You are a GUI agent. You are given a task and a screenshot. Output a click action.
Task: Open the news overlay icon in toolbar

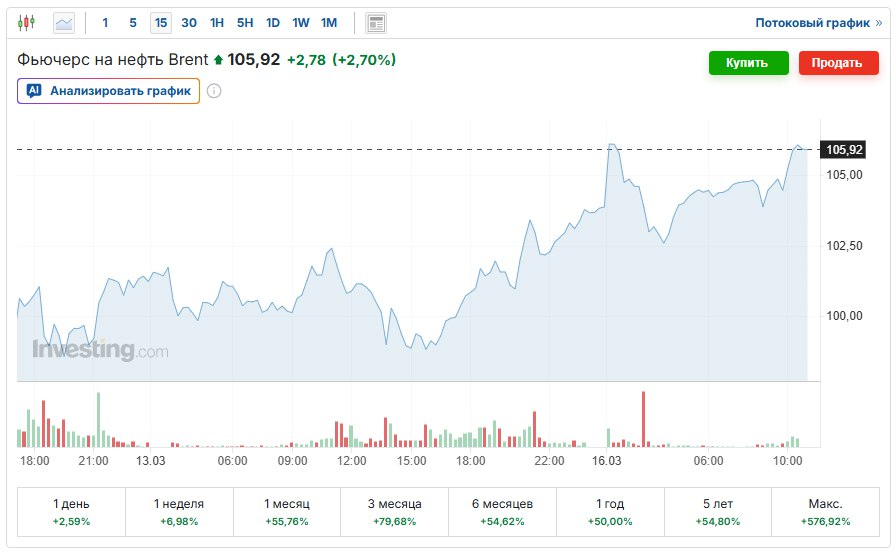click(376, 22)
